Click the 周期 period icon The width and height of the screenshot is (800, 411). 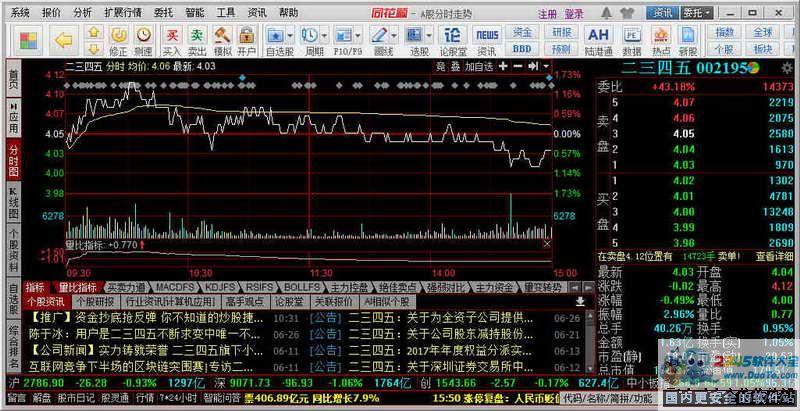click(x=310, y=41)
